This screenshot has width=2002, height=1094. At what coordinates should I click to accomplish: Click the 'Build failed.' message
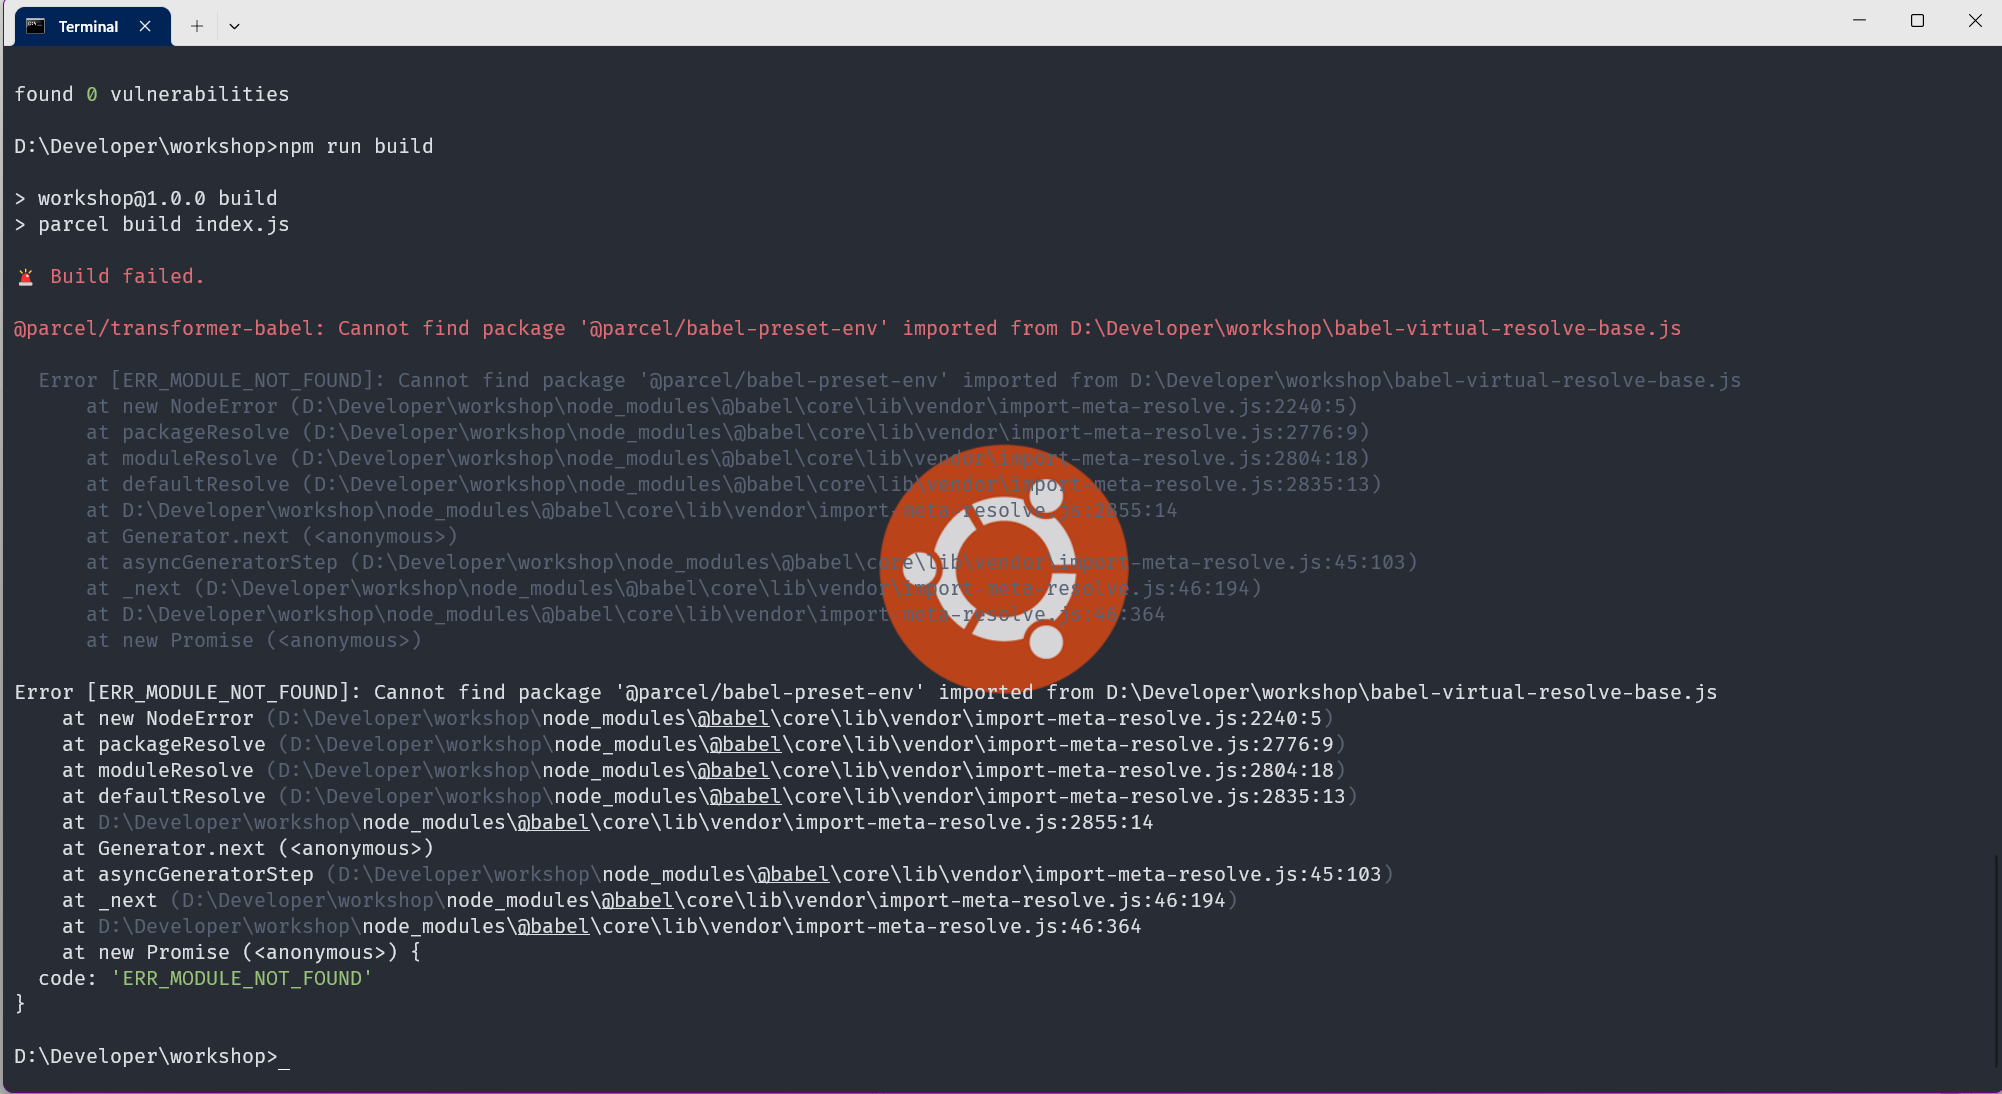(x=127, y=276)
